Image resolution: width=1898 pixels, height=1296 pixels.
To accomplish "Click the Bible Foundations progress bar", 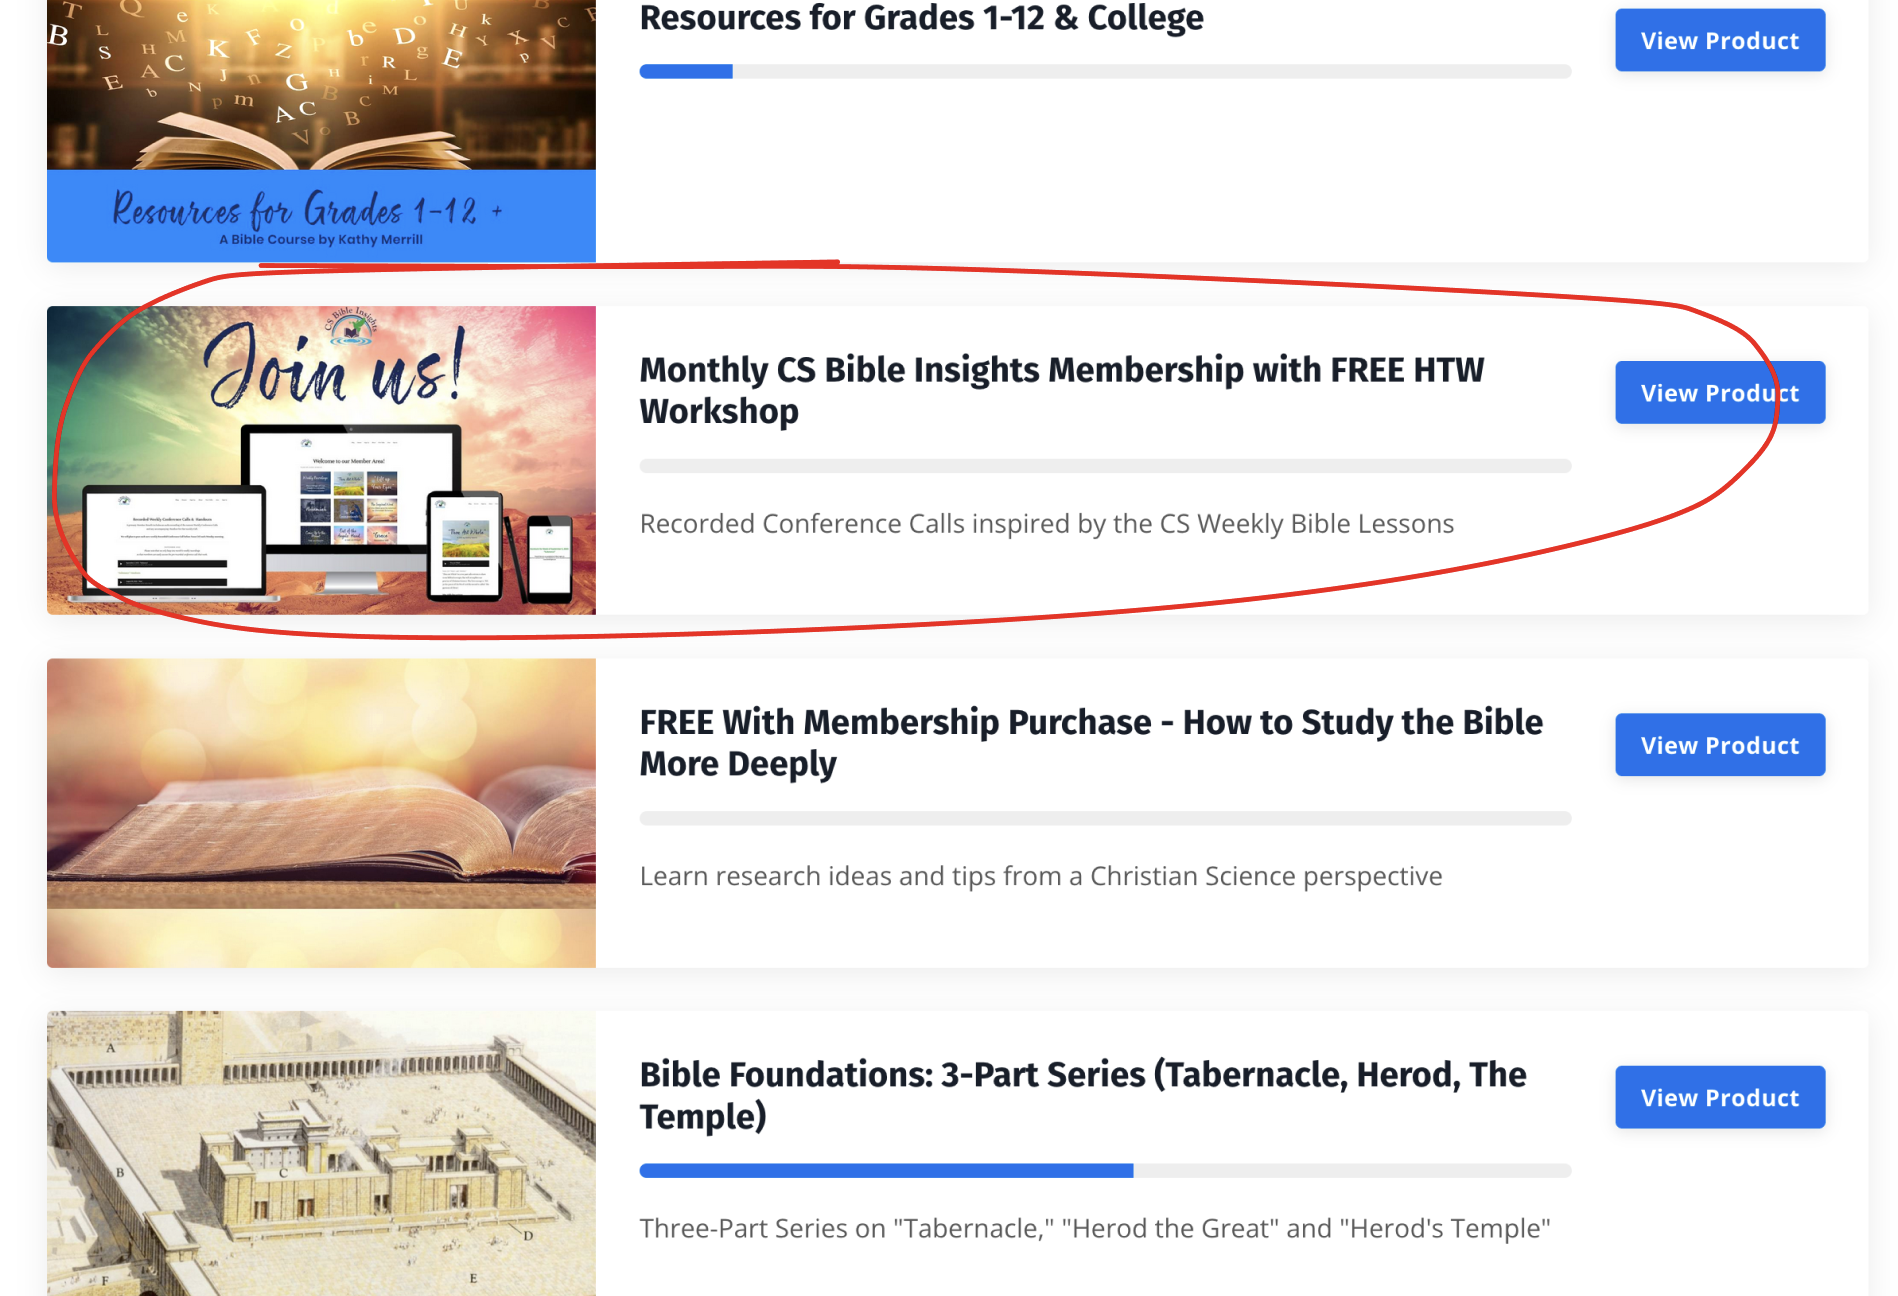I will [1105, 1170].
